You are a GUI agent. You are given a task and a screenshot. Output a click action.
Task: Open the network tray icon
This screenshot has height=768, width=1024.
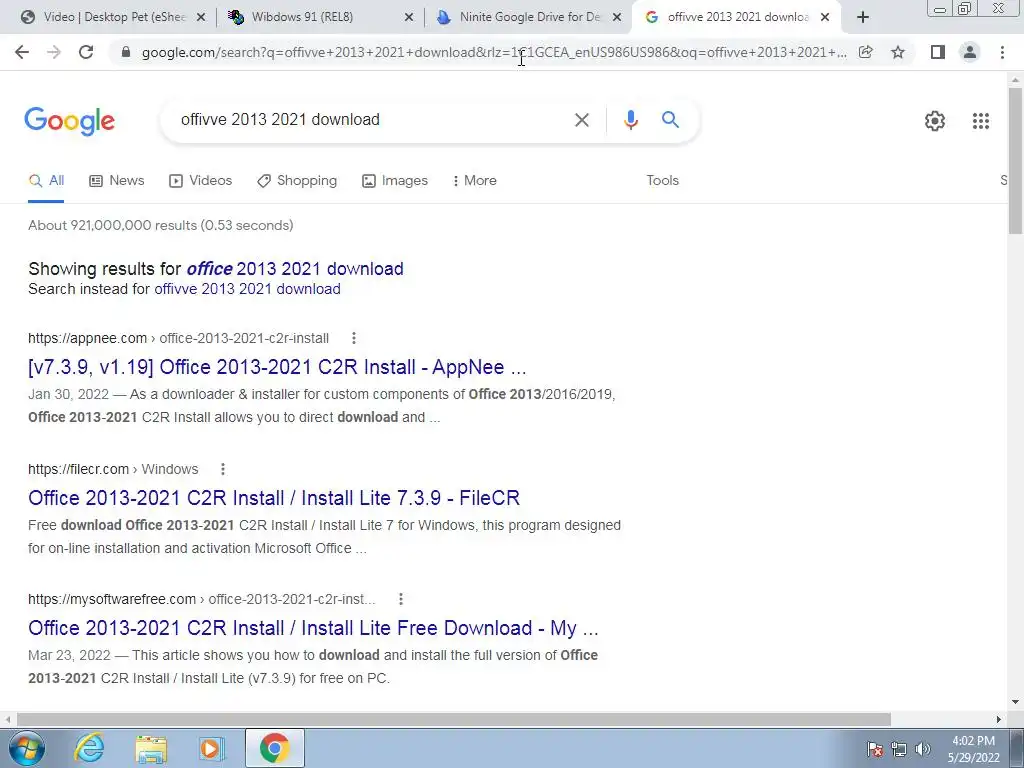(899, 749)
